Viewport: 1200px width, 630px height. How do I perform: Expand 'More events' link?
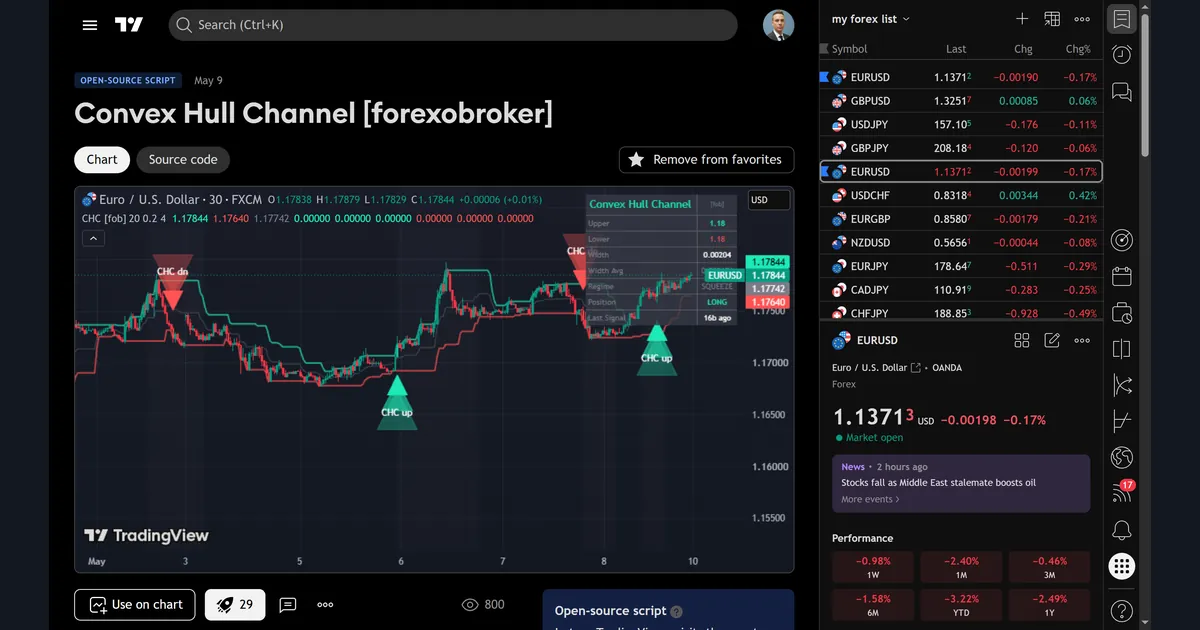(x=870, y=499)
